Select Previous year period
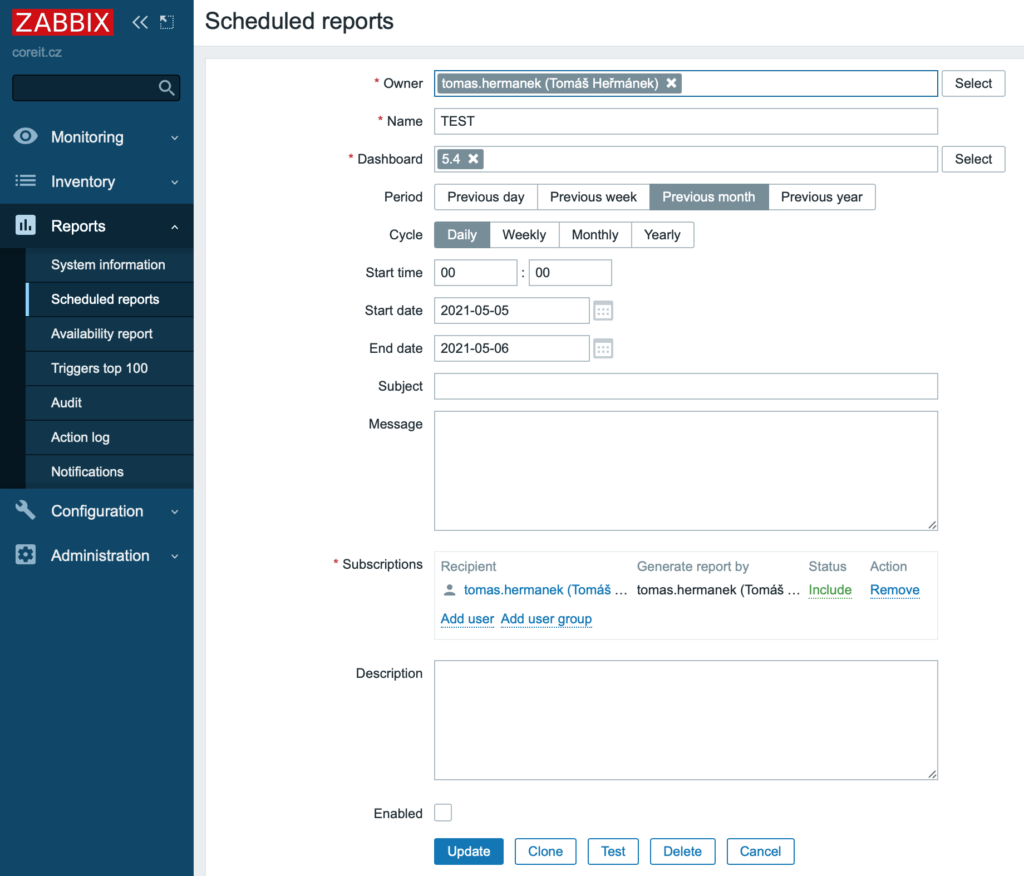Screen dimensions: 1024x876 (822, 197)
